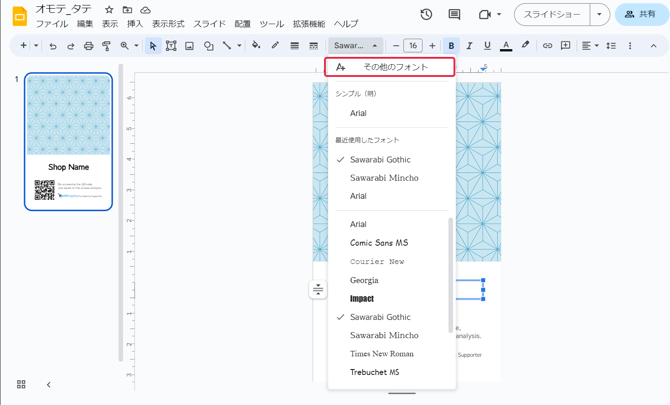Open the 挿入 menu

[134, 24]
